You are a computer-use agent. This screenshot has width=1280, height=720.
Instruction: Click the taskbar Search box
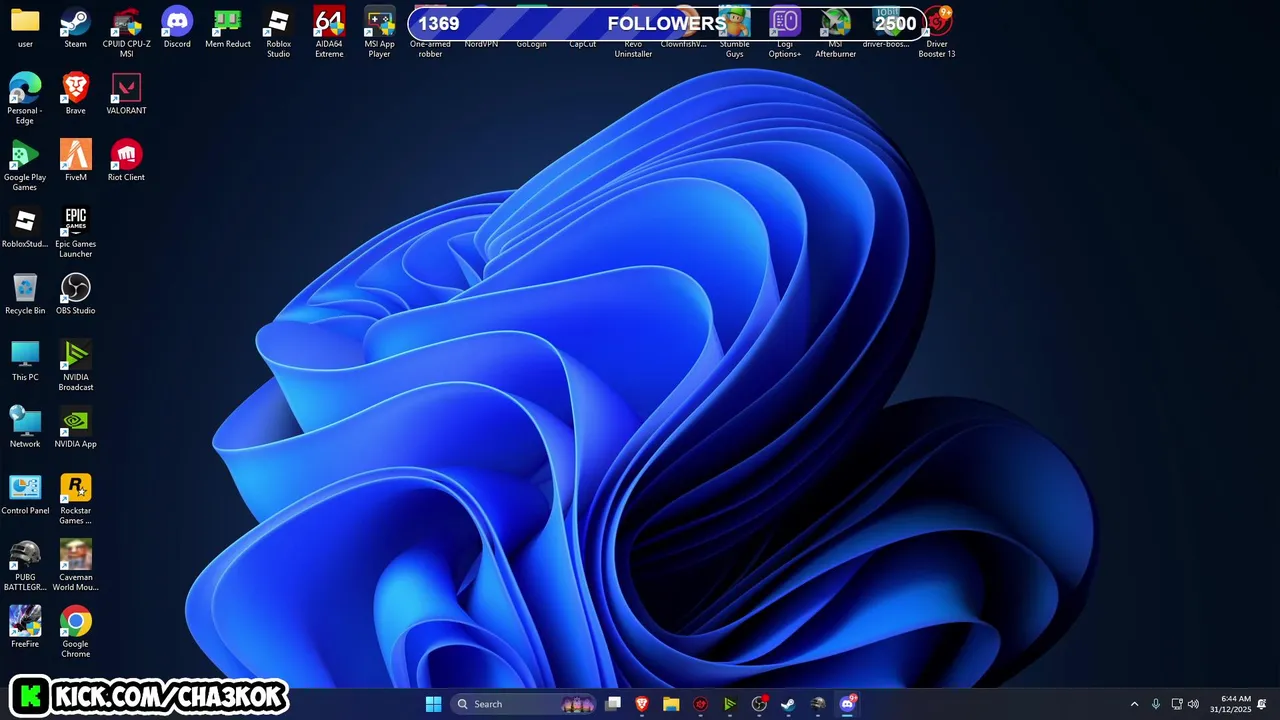tap(525, 704)
